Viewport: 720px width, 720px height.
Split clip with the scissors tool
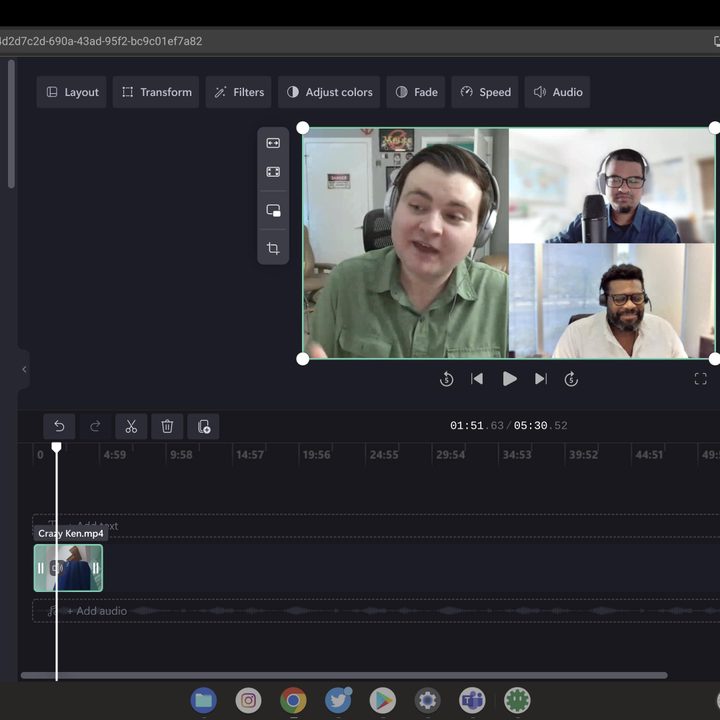131,427
